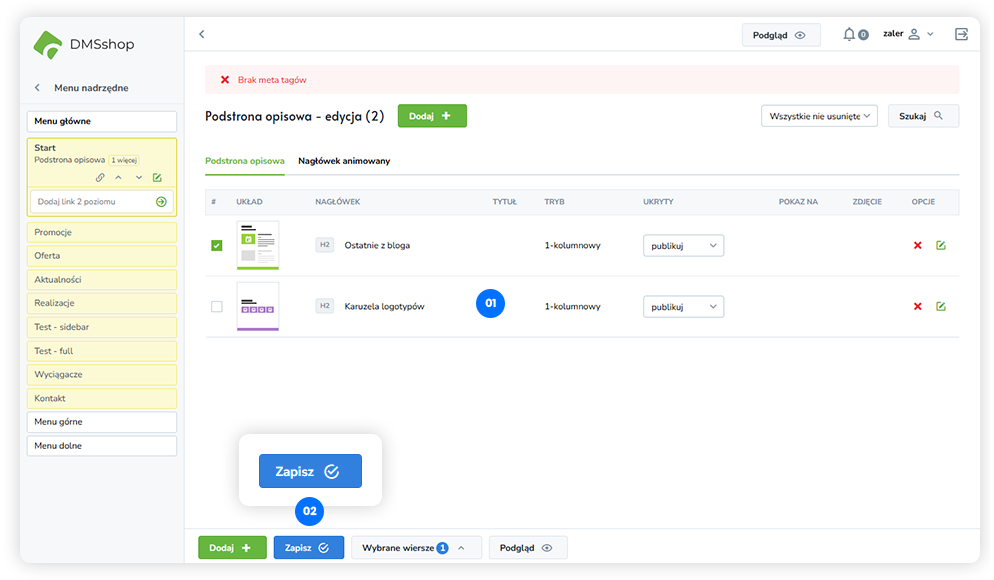Click the link chain icon under Start
Image resolution: width=994 pixels, height=580 pixels.
[100, 178]
